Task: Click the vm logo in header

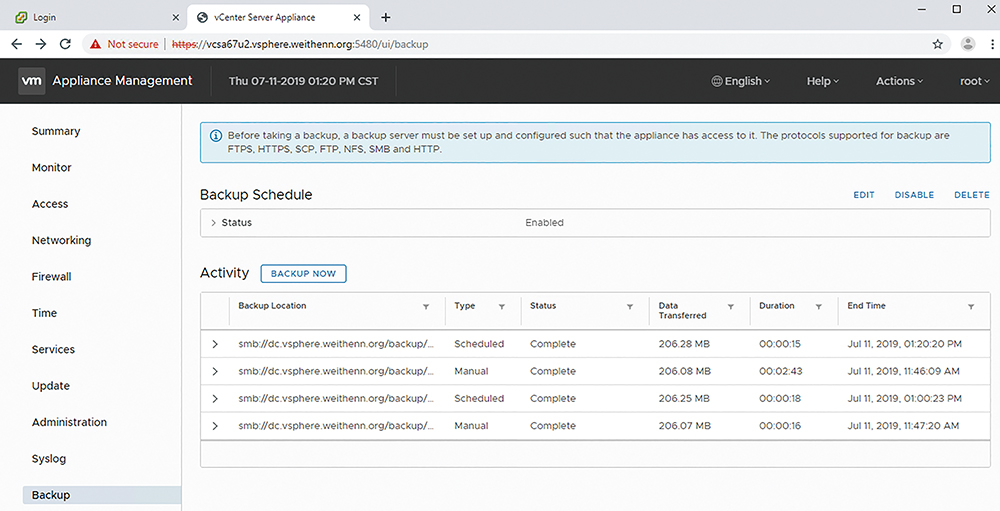Action: point(32,81)
